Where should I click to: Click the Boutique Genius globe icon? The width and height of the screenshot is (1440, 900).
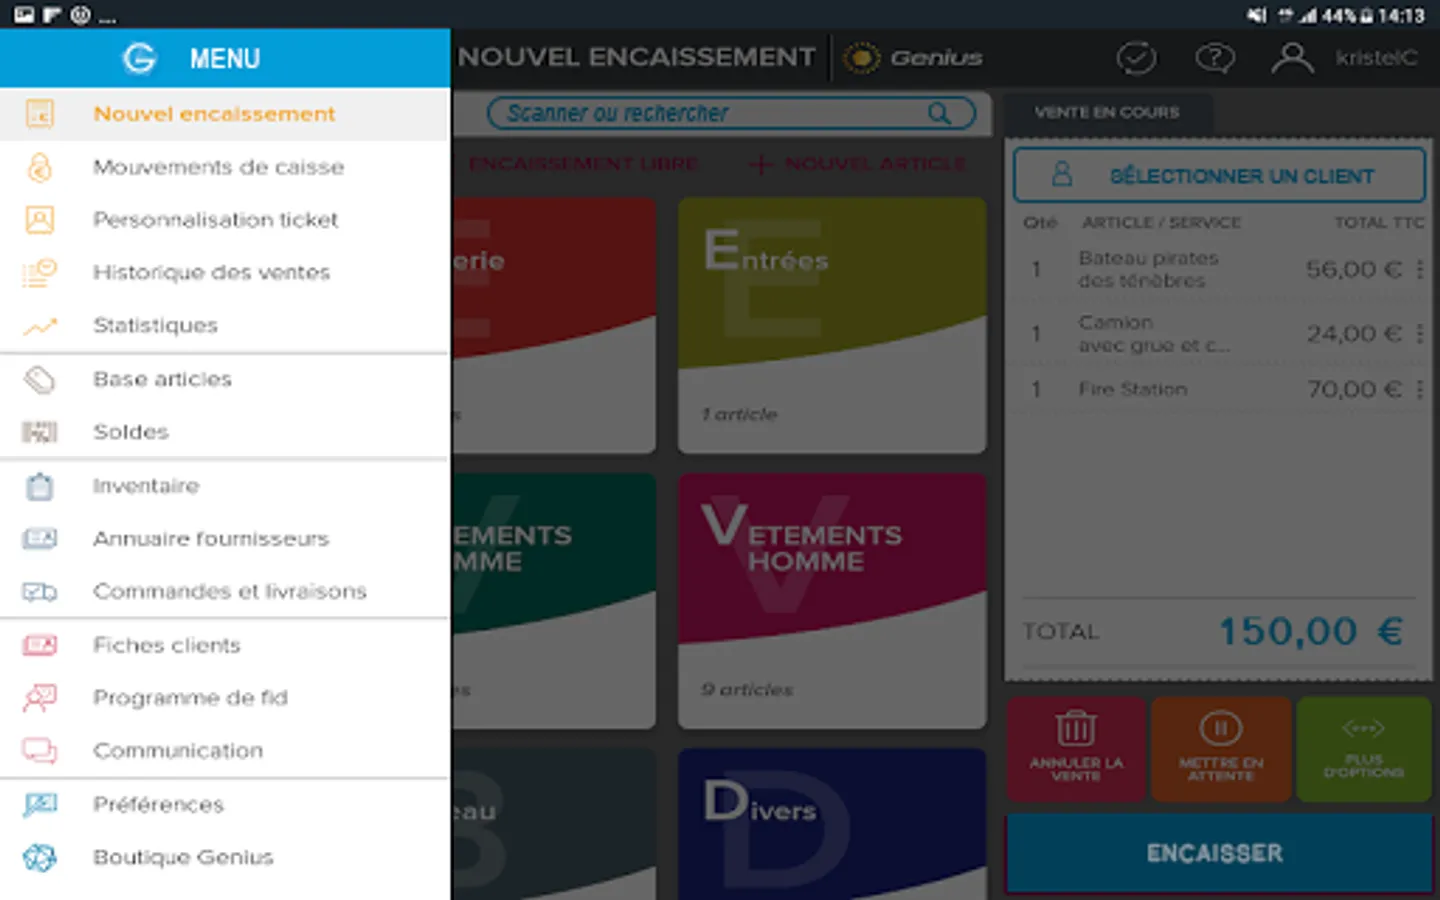39,857
